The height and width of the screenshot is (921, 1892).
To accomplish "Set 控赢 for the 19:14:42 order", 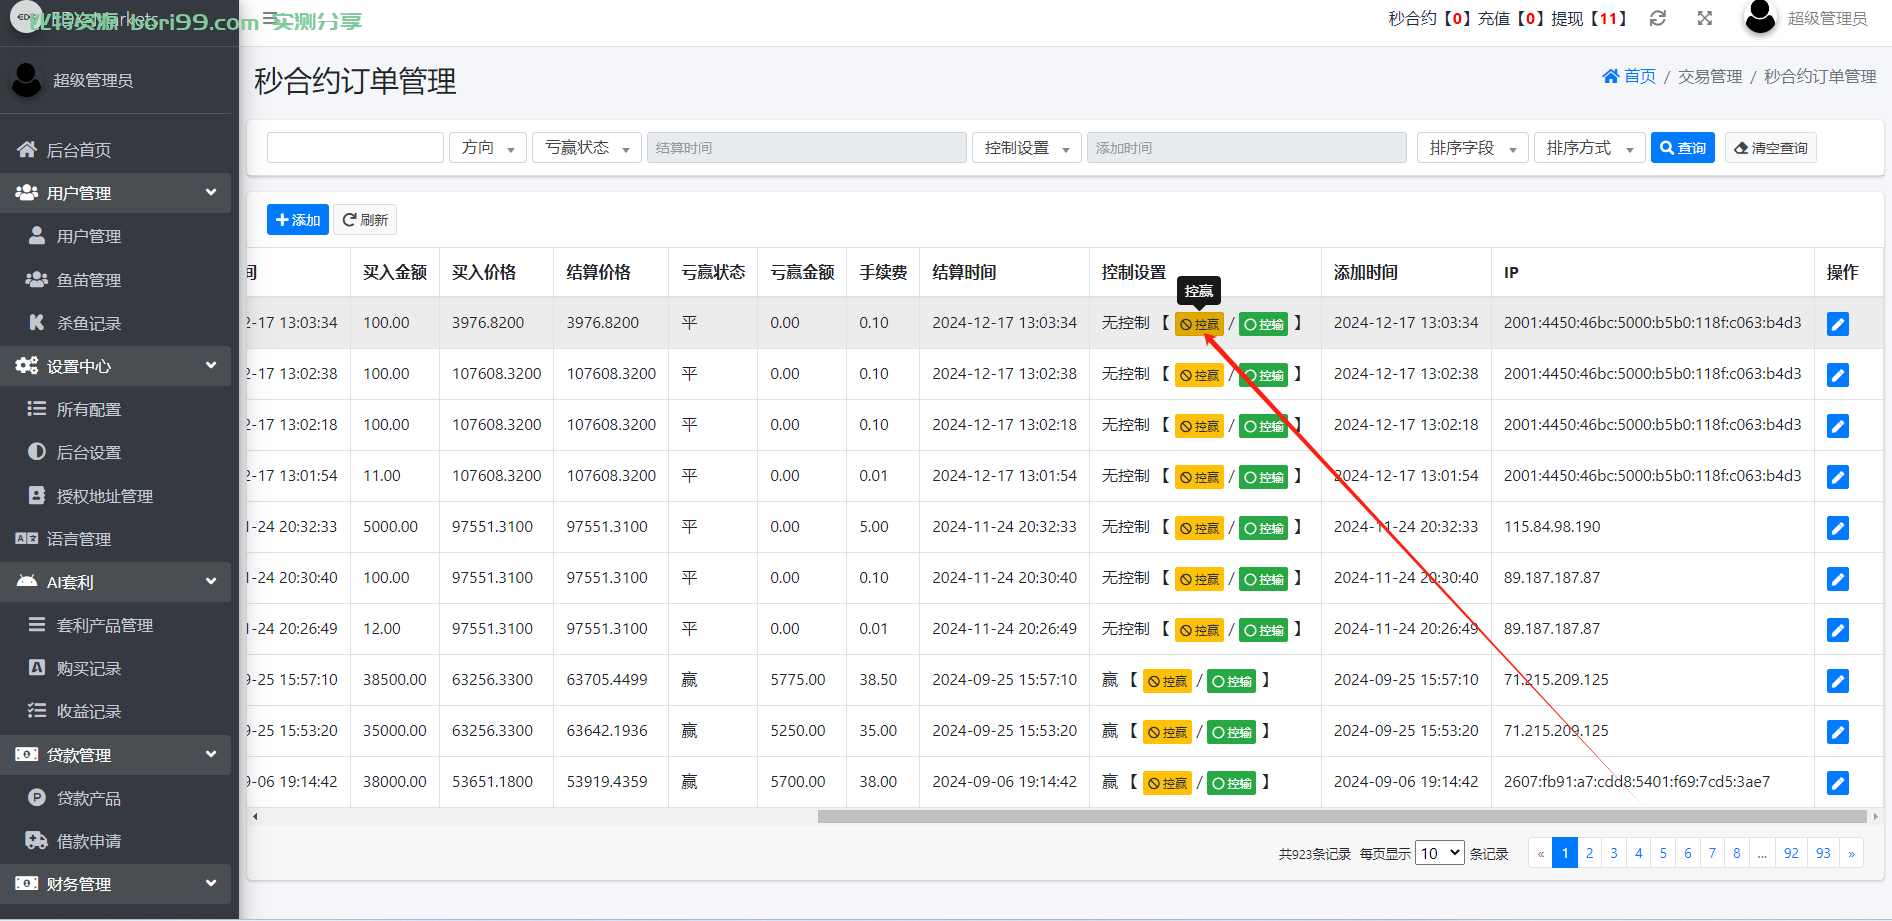I will tap(1167, 783).
